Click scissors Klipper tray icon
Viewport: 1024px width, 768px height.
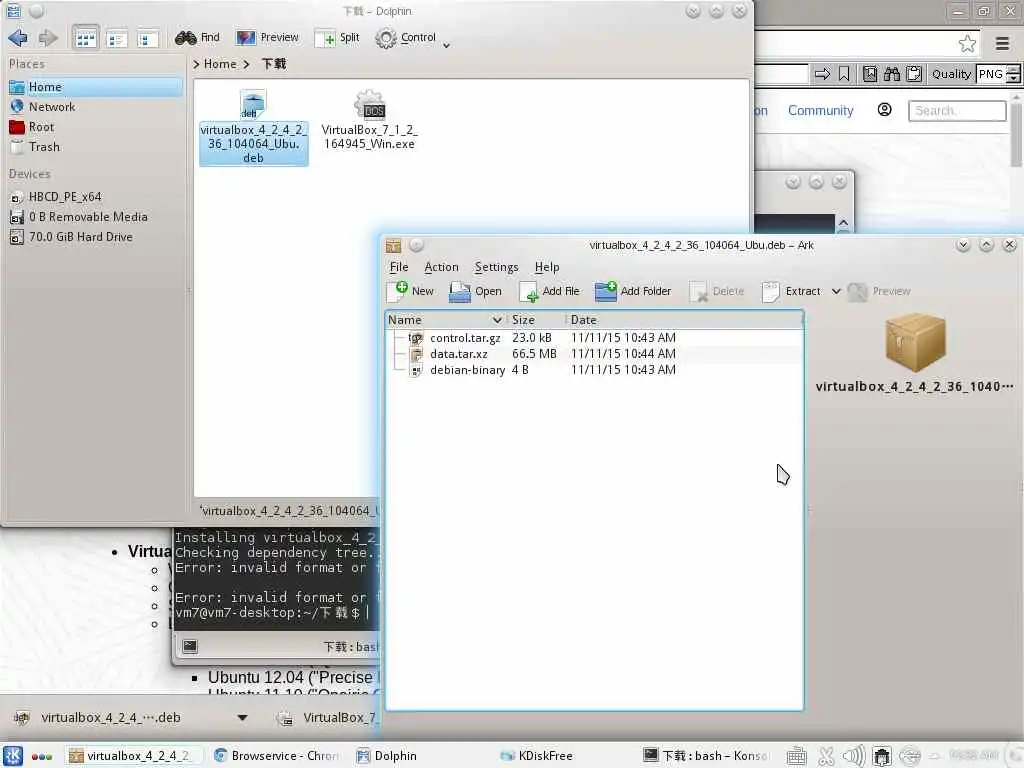(826, 756)
